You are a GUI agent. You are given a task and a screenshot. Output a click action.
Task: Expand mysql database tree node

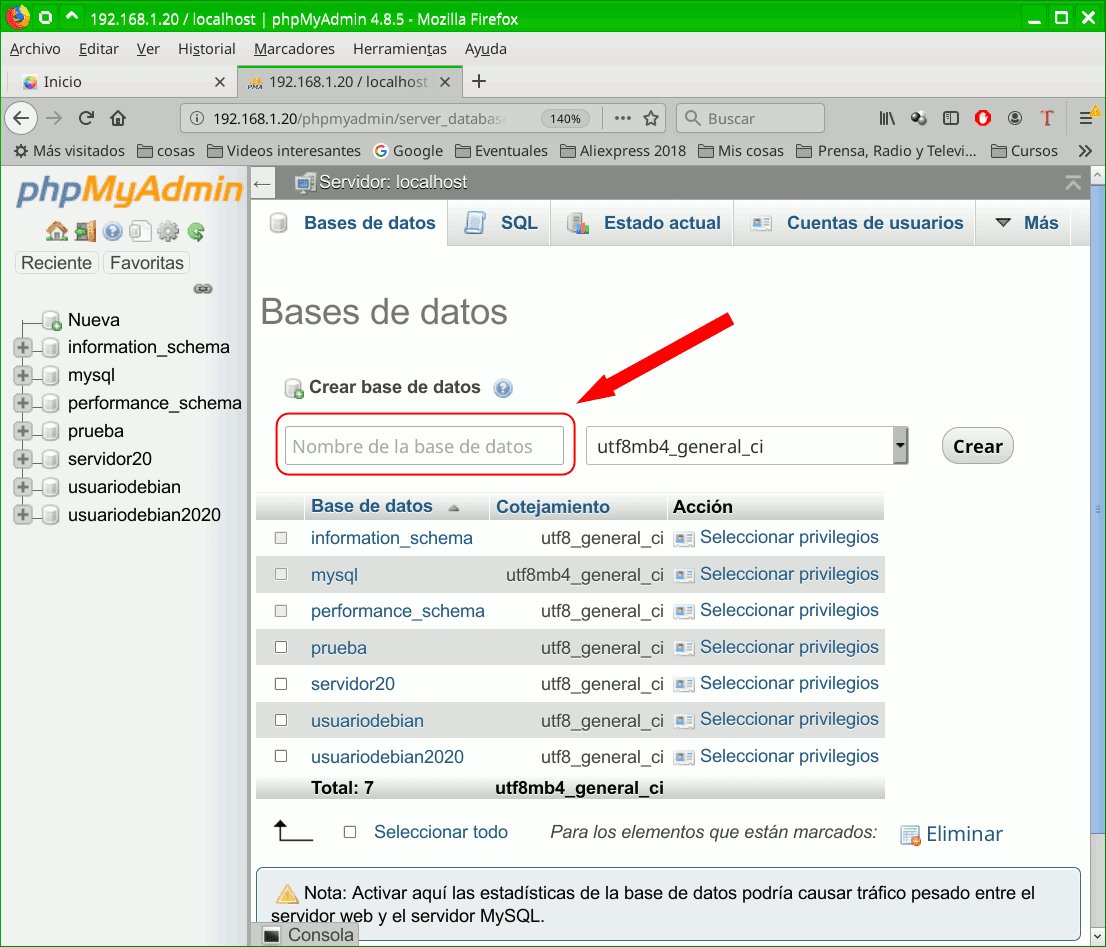pyautogui.click(x=23, y=375)
